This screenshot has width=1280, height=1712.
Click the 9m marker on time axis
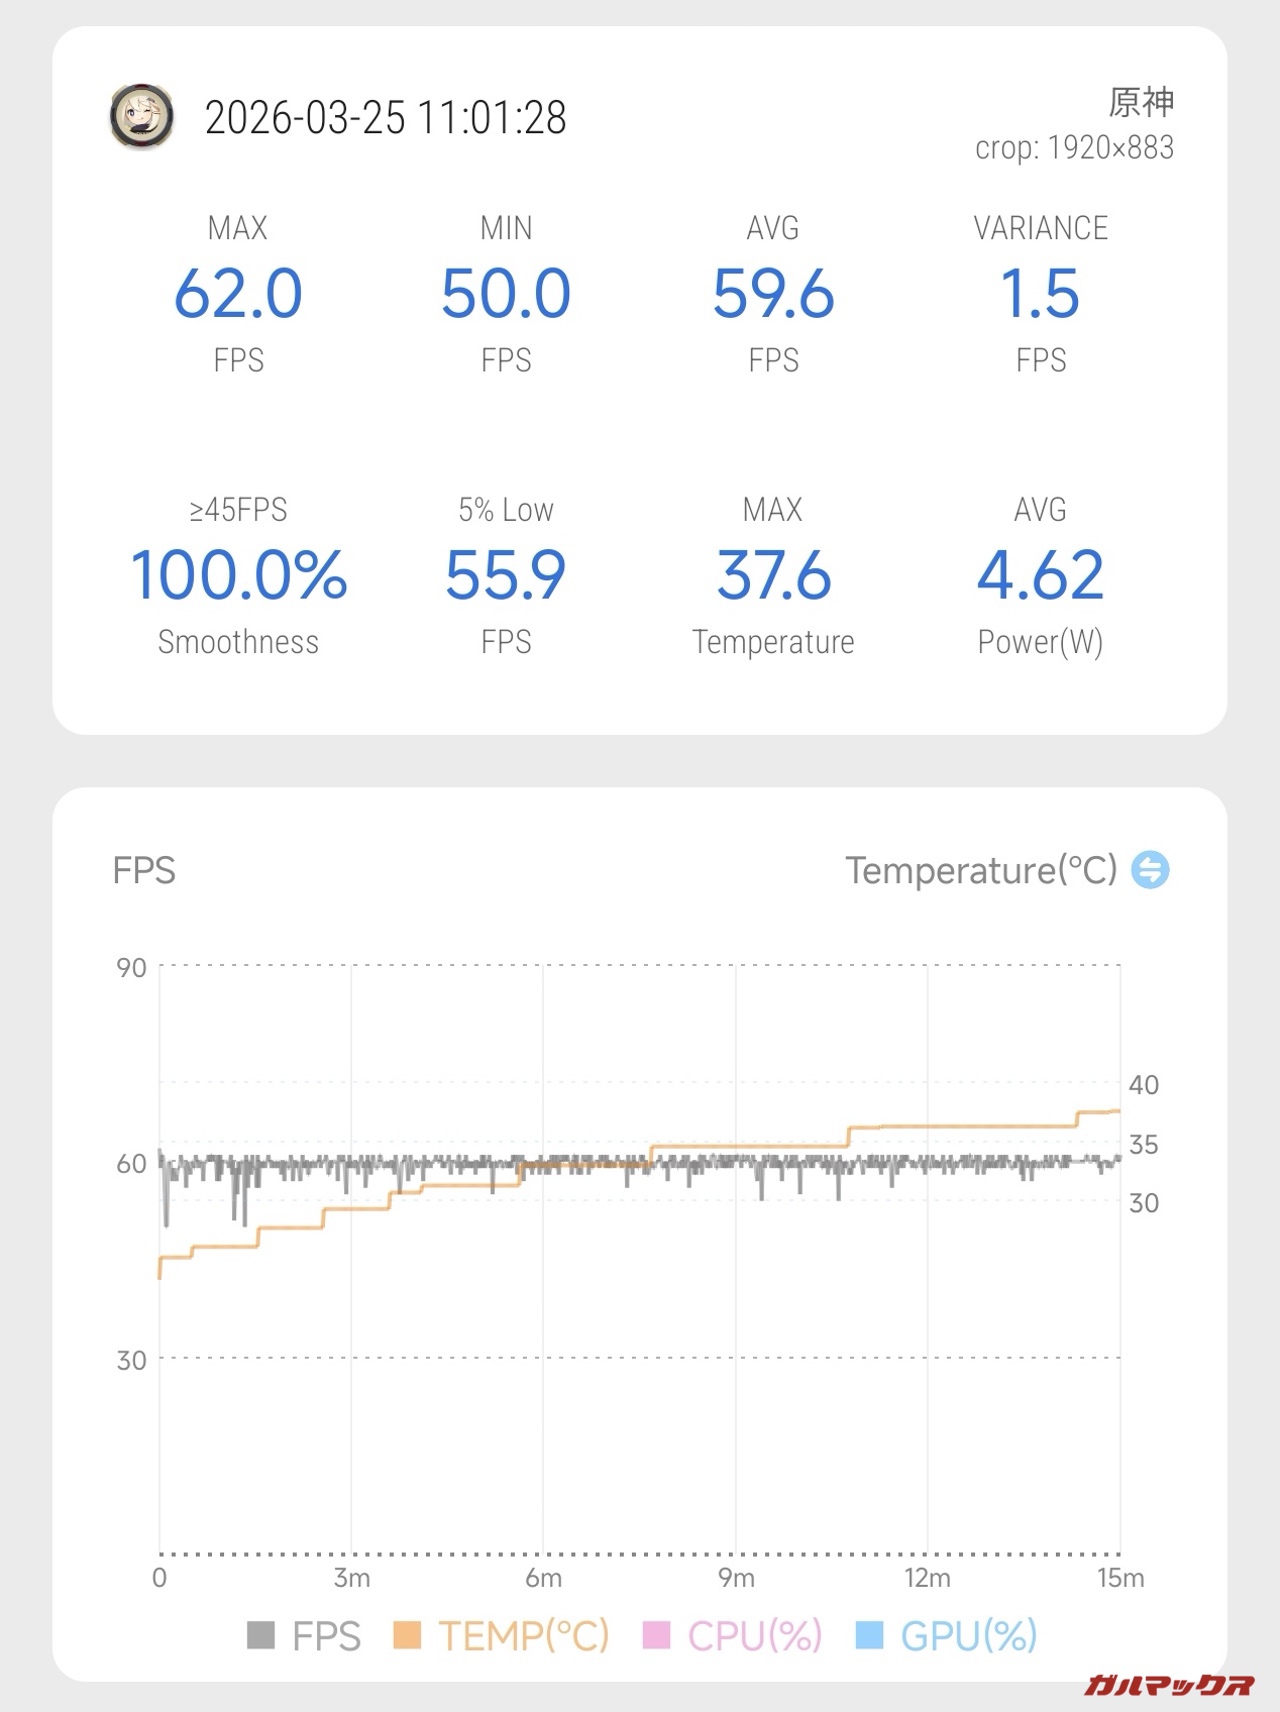[736, 1578]
